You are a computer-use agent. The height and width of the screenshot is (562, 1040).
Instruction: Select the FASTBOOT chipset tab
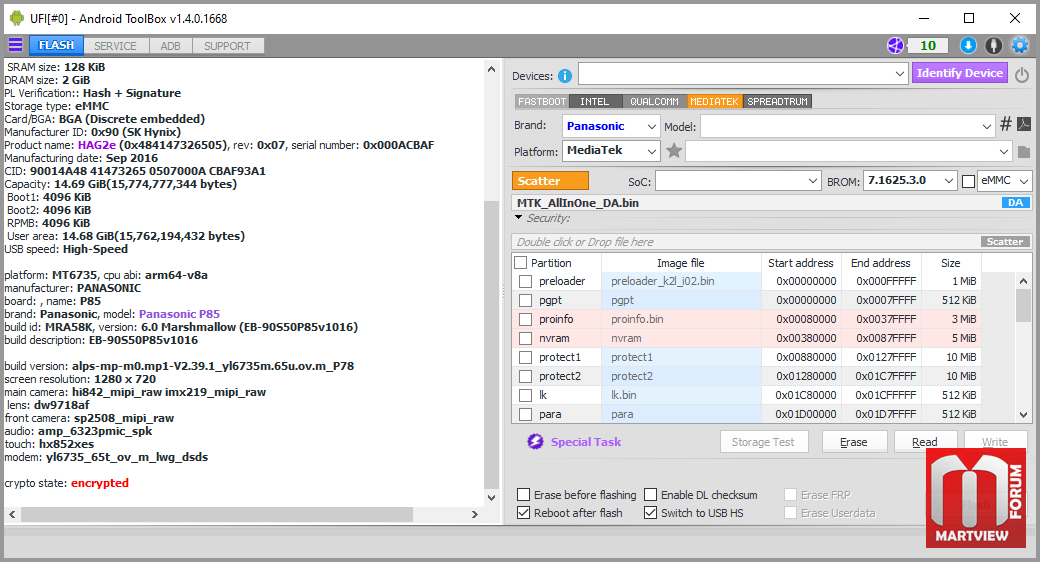pos(542,102)
